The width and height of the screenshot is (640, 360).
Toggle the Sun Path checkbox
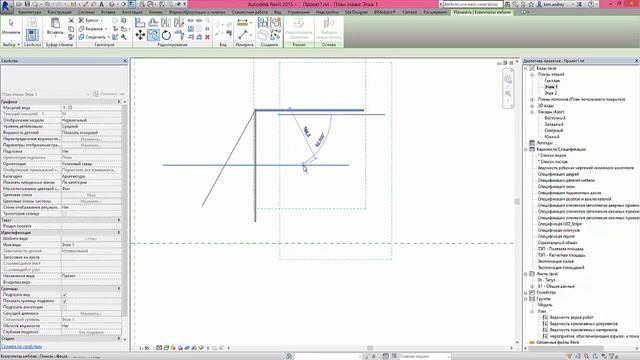point(65,213)
